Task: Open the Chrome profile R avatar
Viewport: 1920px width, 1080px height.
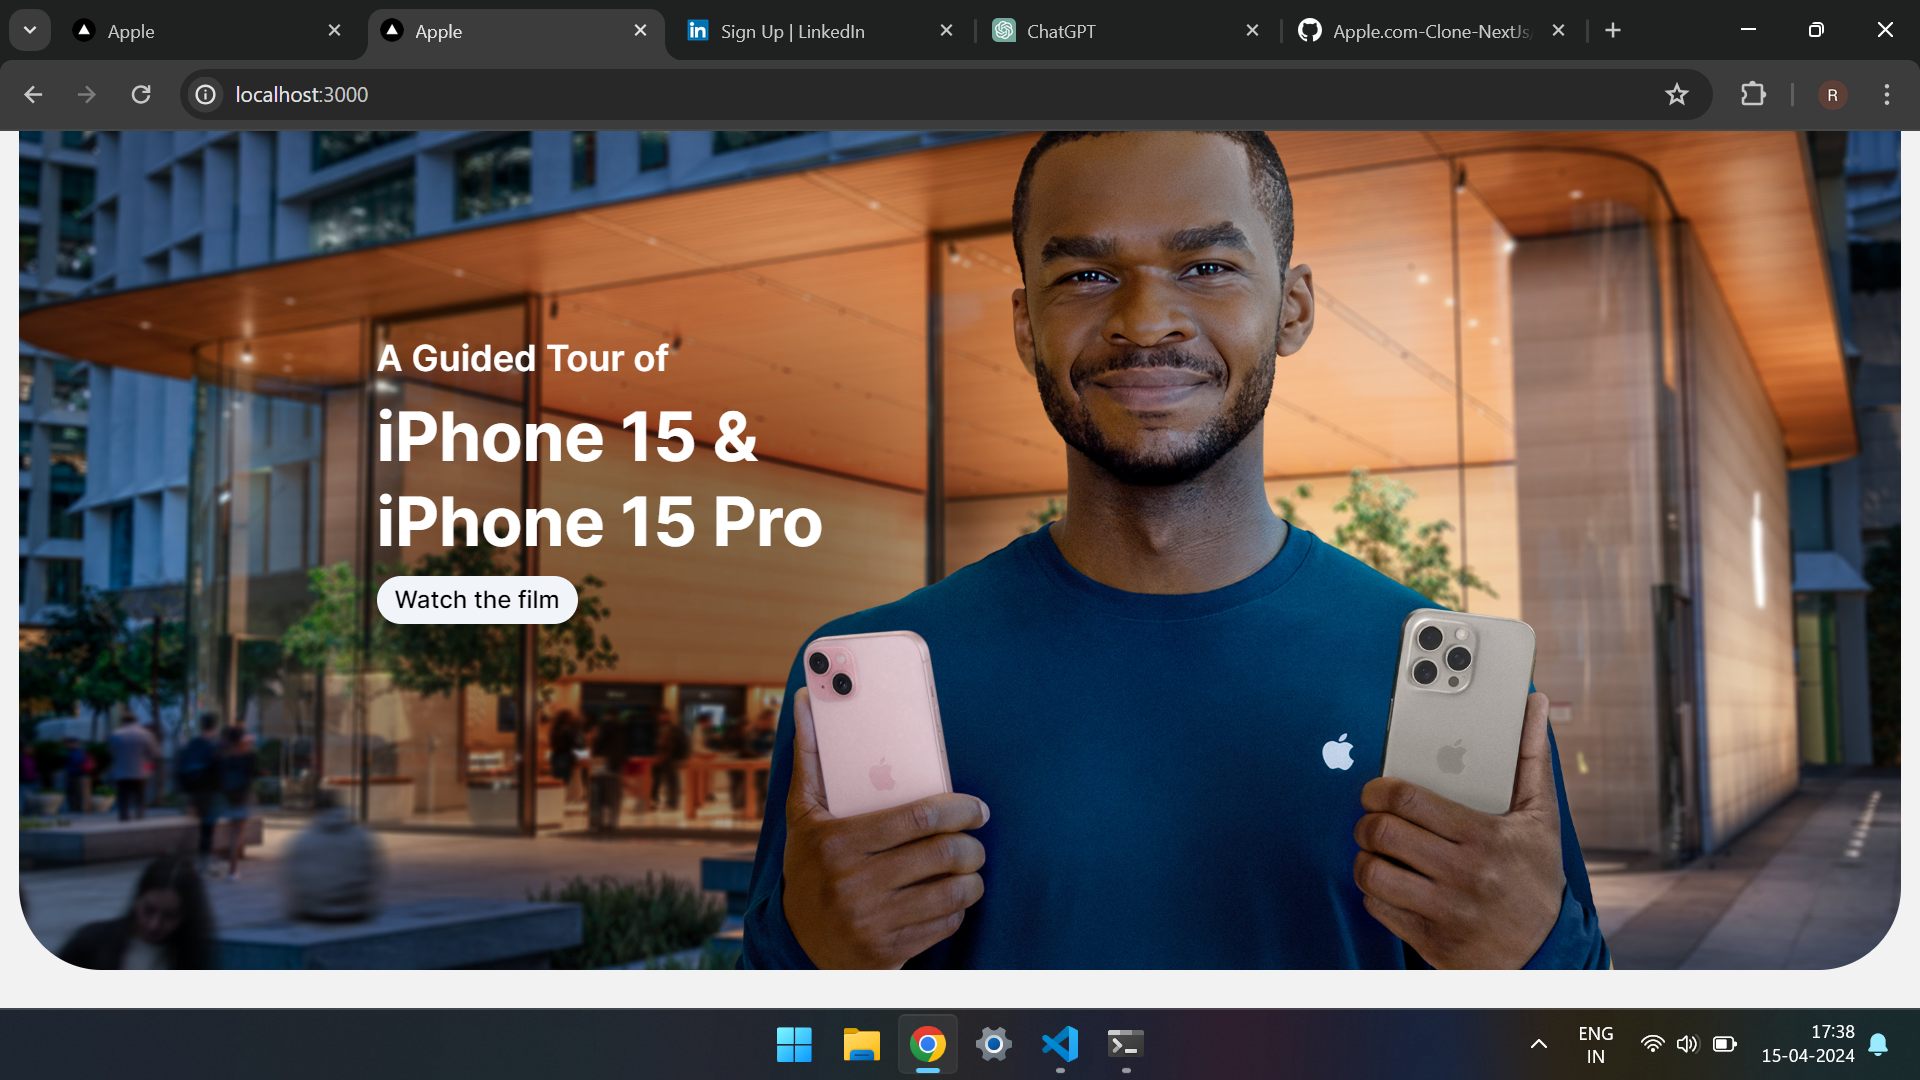Action: pos(1832,94)
